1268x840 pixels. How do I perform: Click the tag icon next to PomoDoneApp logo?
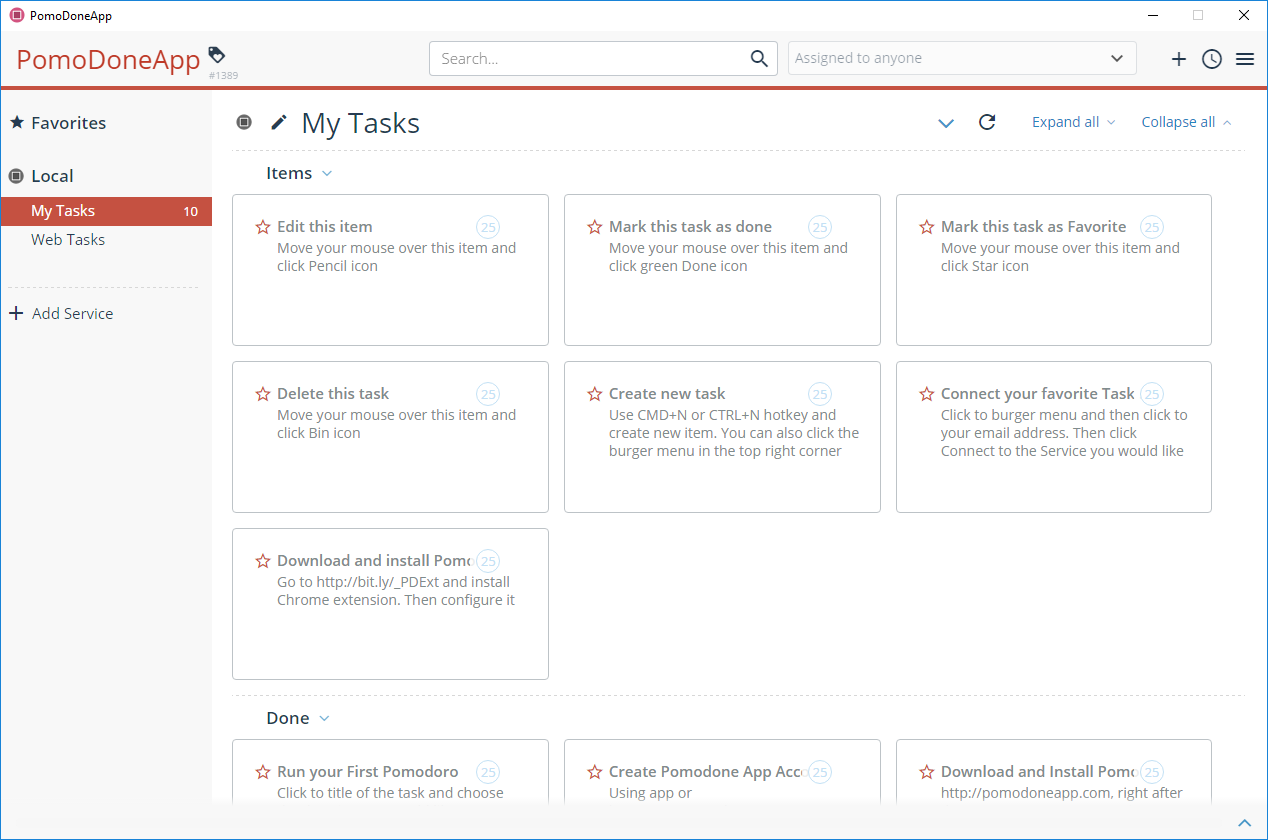[217, 55]
